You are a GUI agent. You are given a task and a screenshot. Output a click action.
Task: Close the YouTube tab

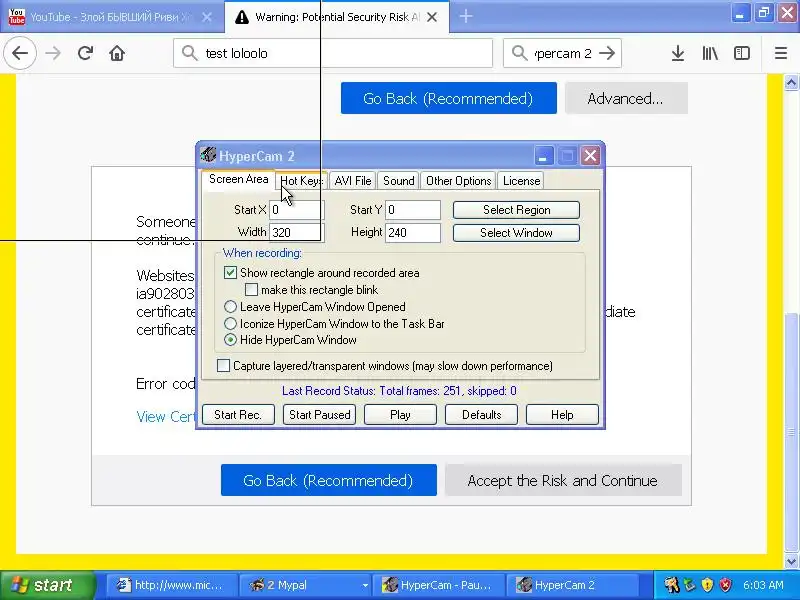pyautogui.click(x=207, y=17)
